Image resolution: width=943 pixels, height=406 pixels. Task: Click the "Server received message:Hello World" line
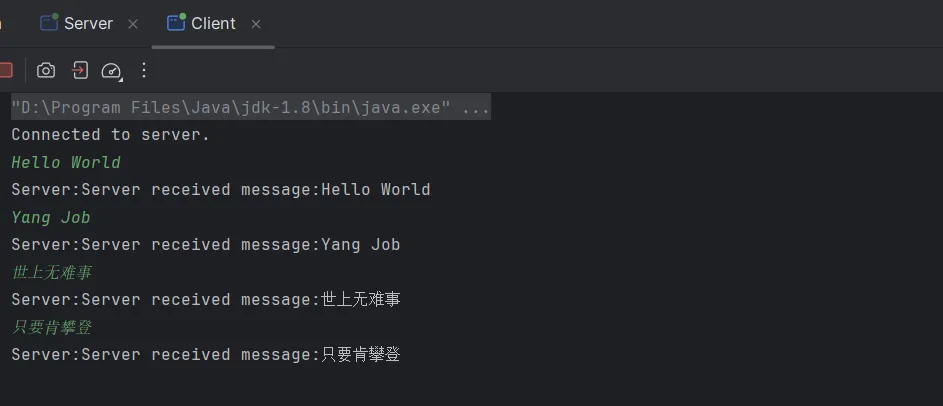(220, 190)
